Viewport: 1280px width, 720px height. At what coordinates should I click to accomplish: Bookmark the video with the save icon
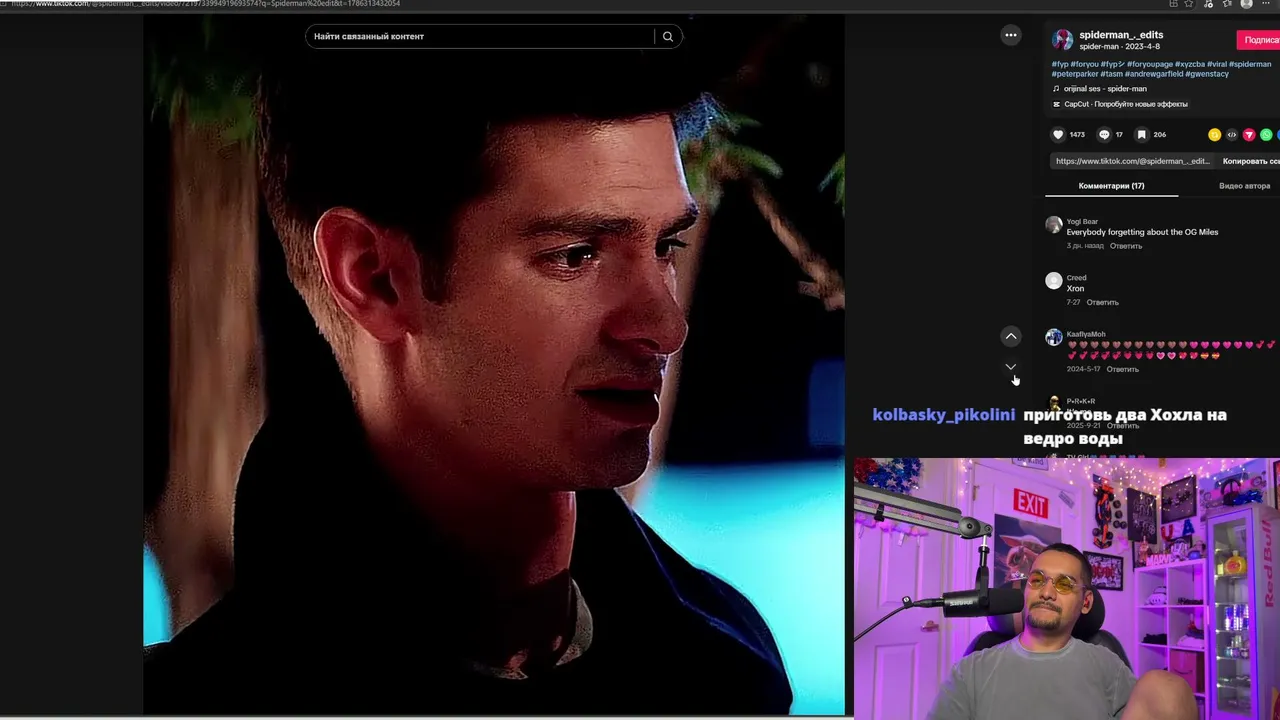point(1141,134)
